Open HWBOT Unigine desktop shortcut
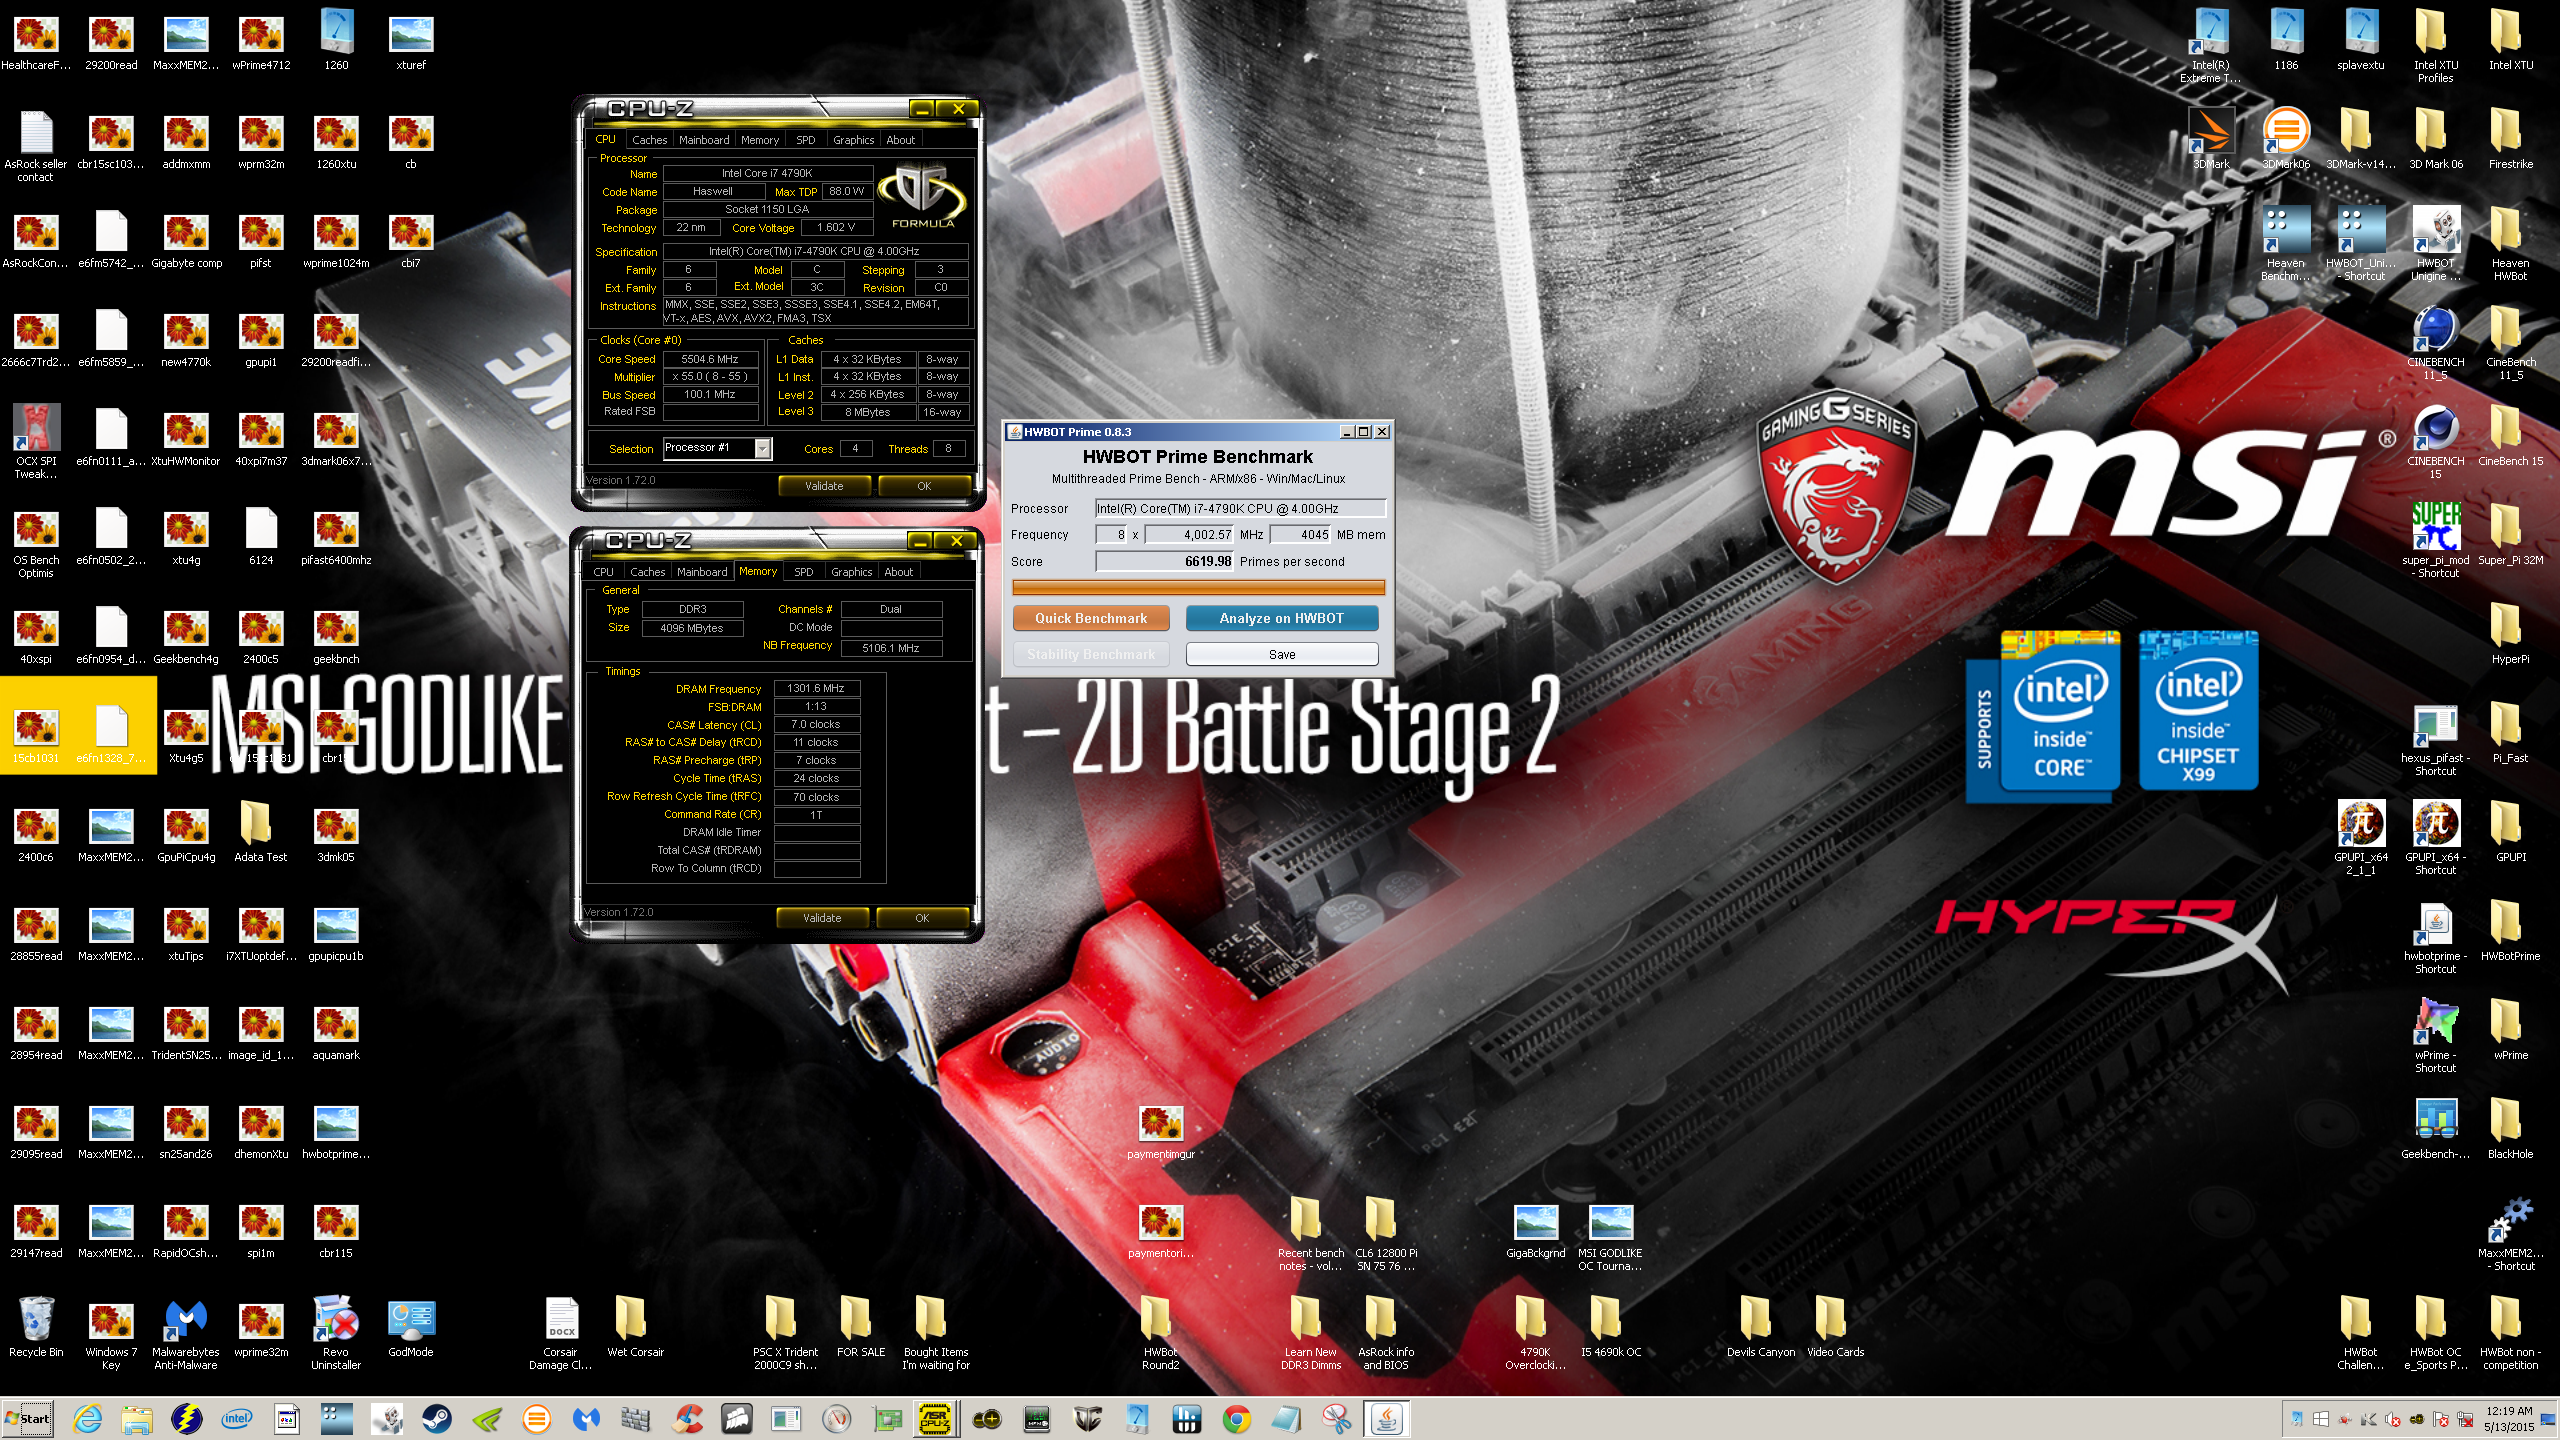 coord(2436,243)
